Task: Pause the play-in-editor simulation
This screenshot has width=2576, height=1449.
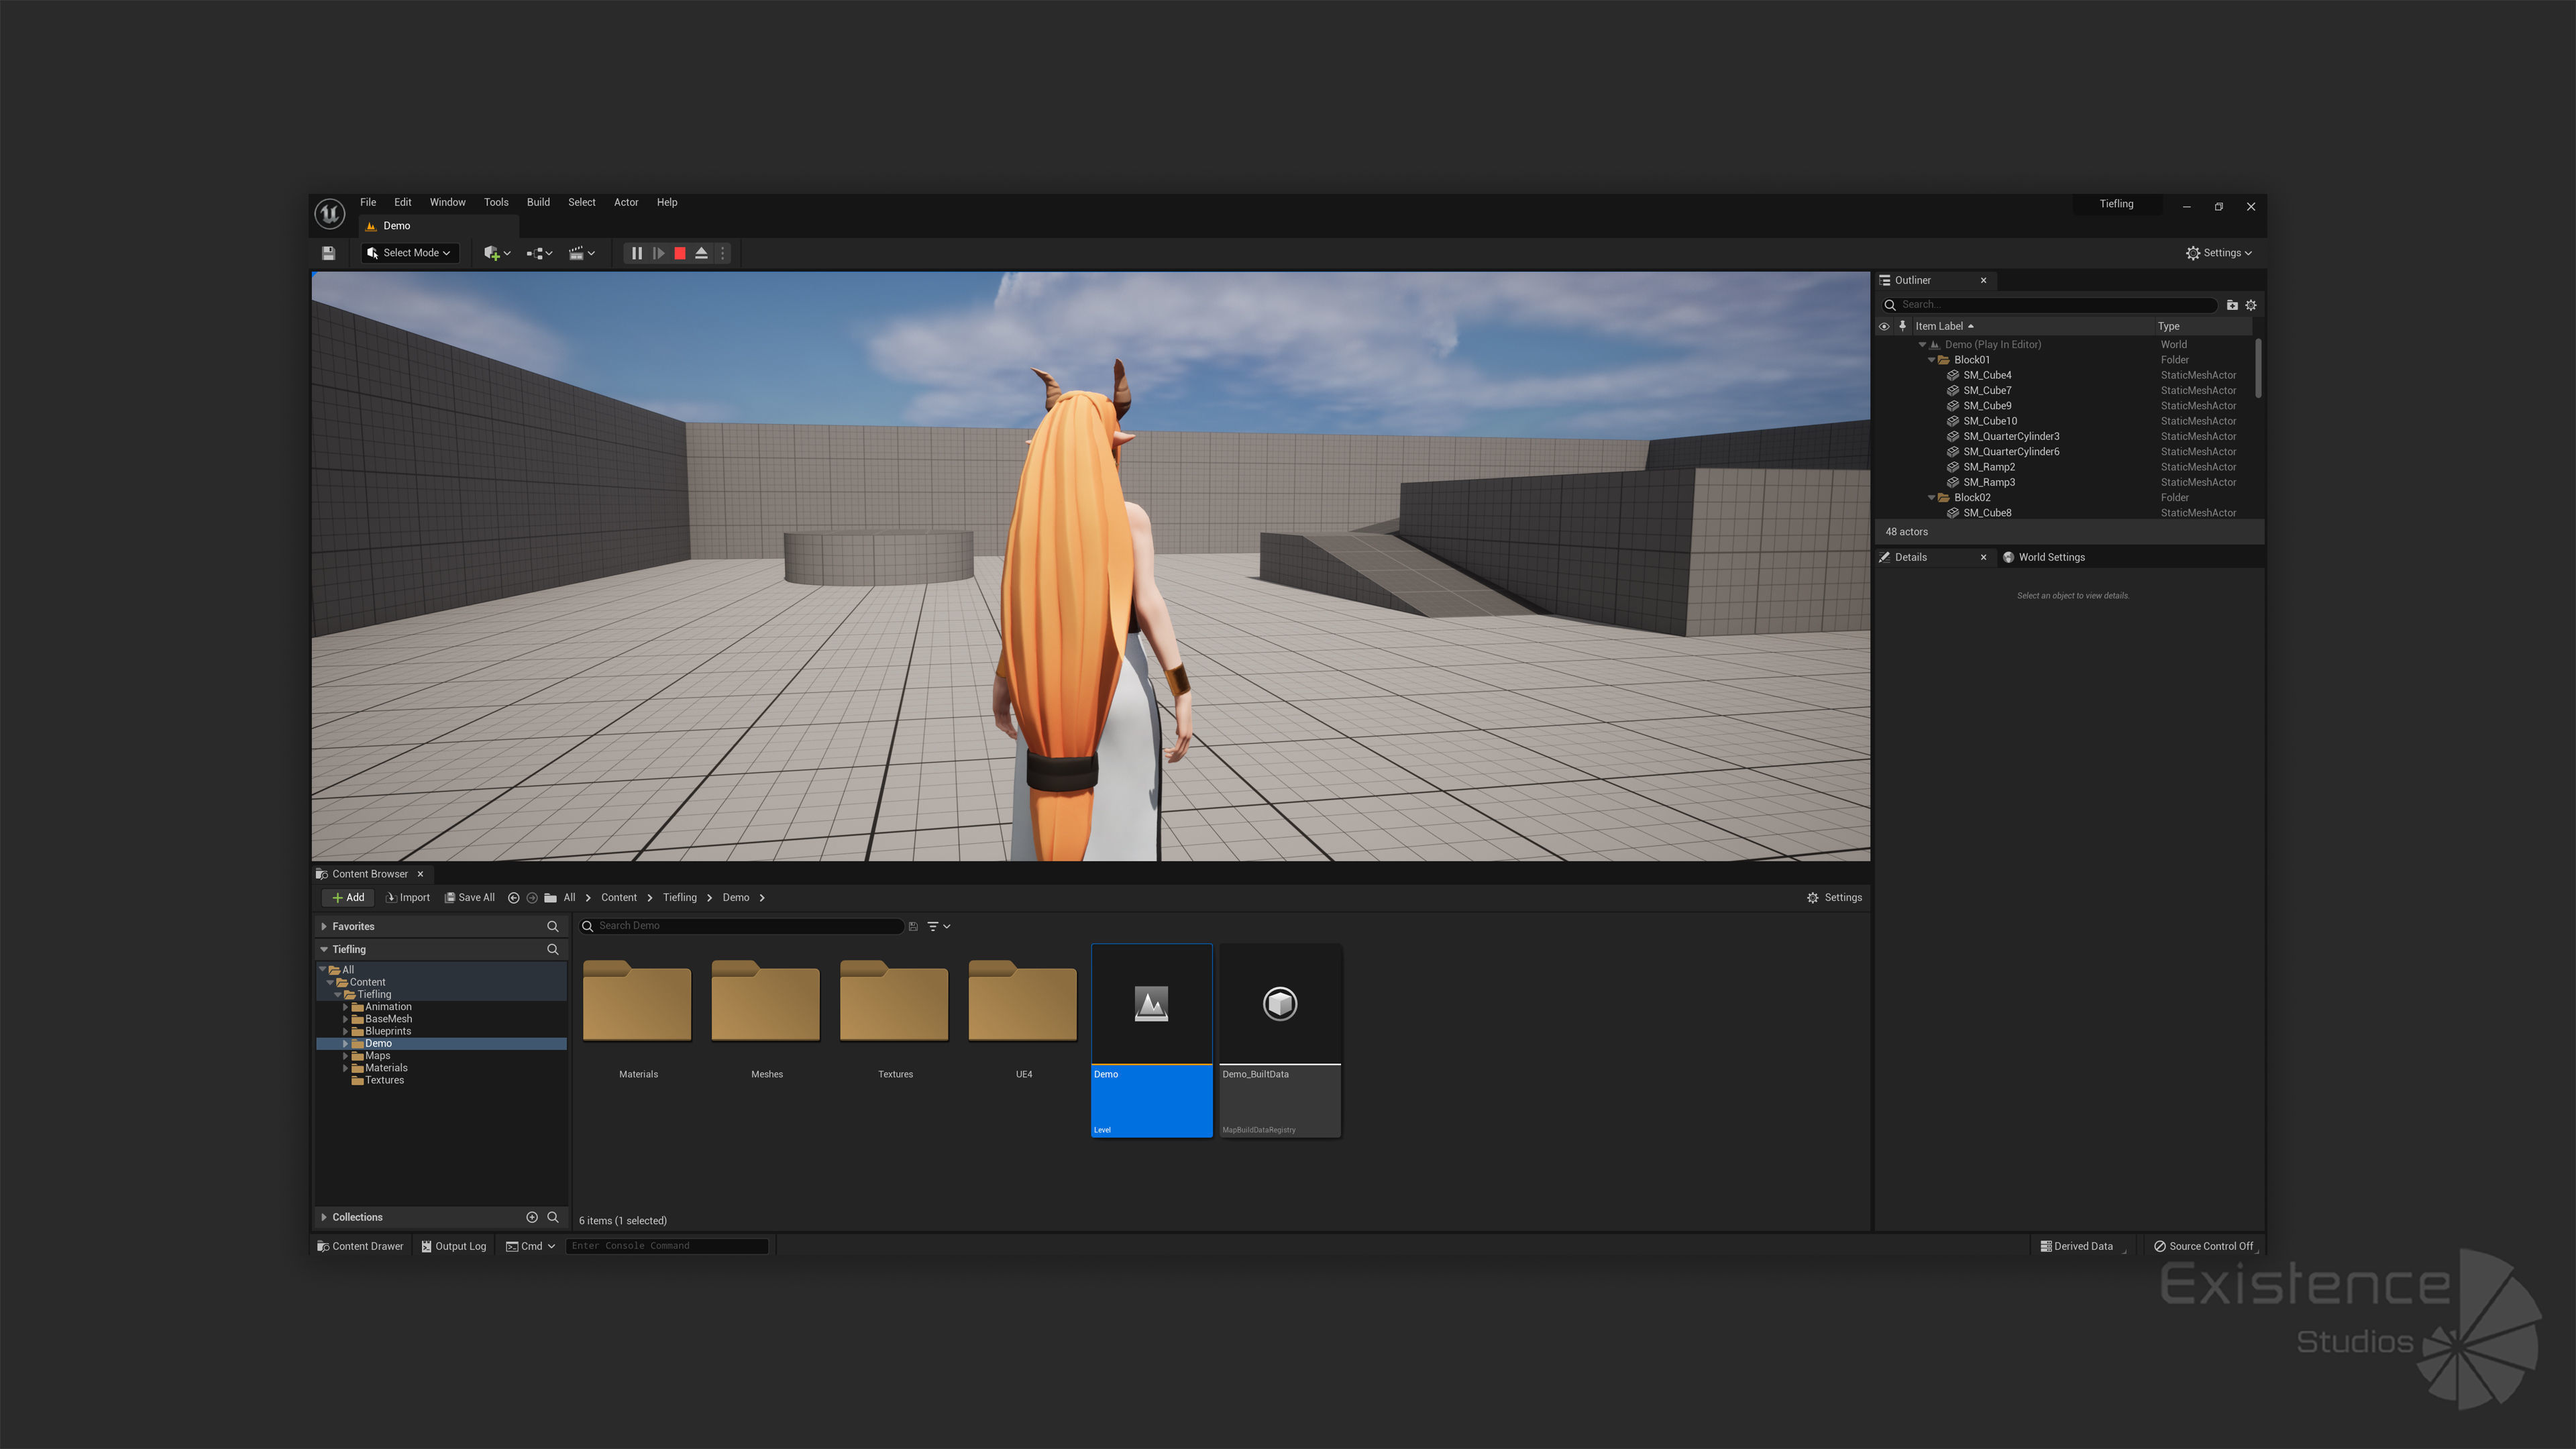Action: click(637, 253)
